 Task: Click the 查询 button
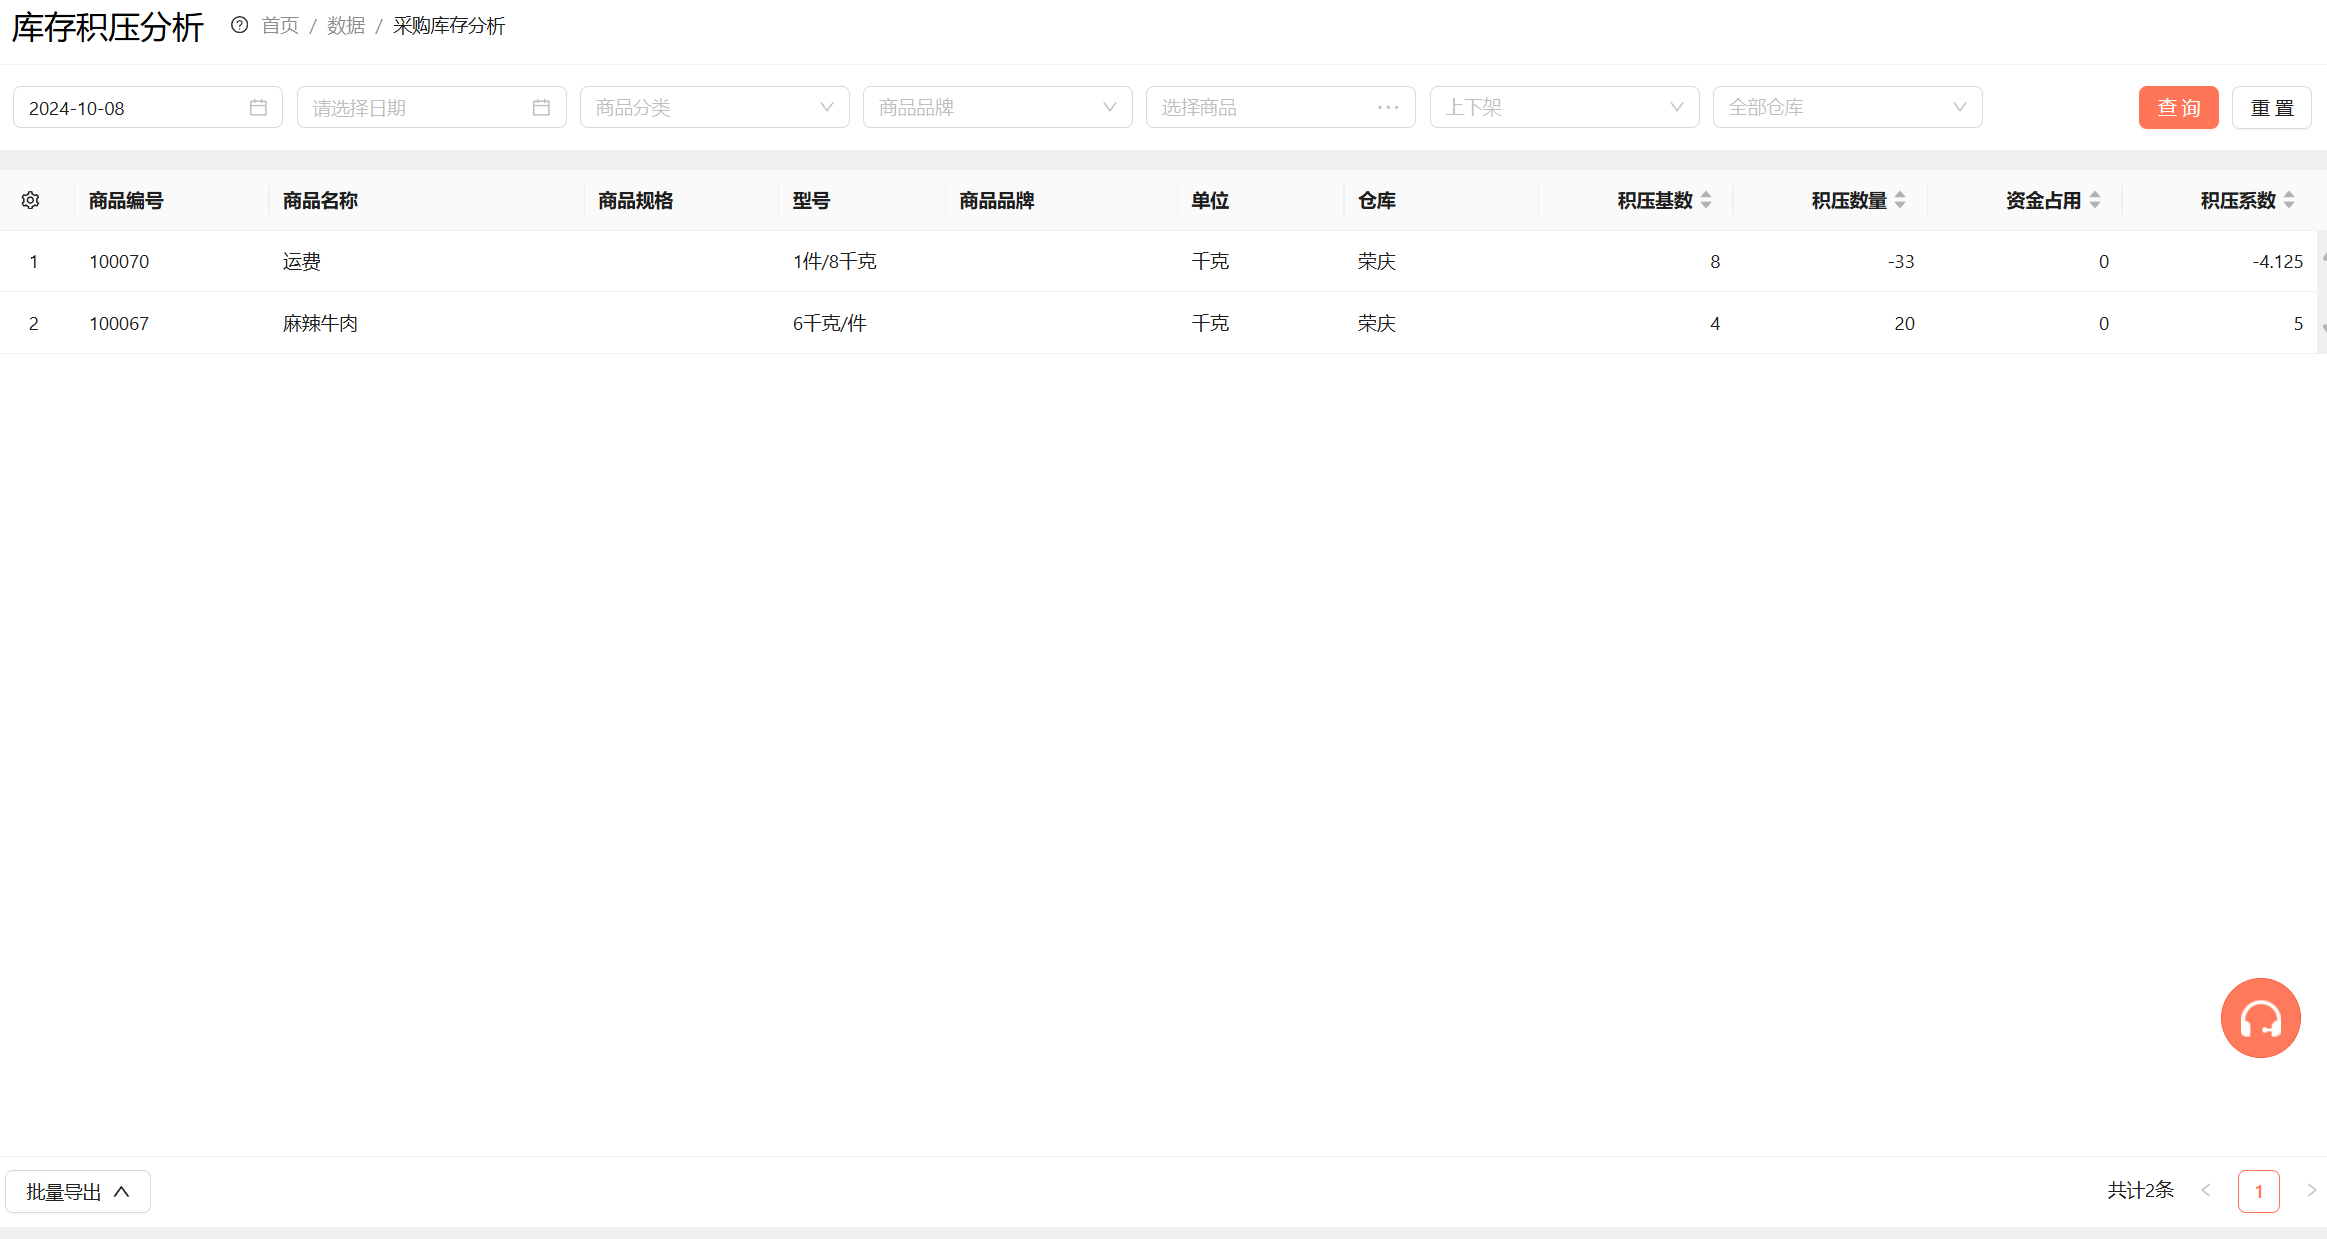(x=2178, y=107)
